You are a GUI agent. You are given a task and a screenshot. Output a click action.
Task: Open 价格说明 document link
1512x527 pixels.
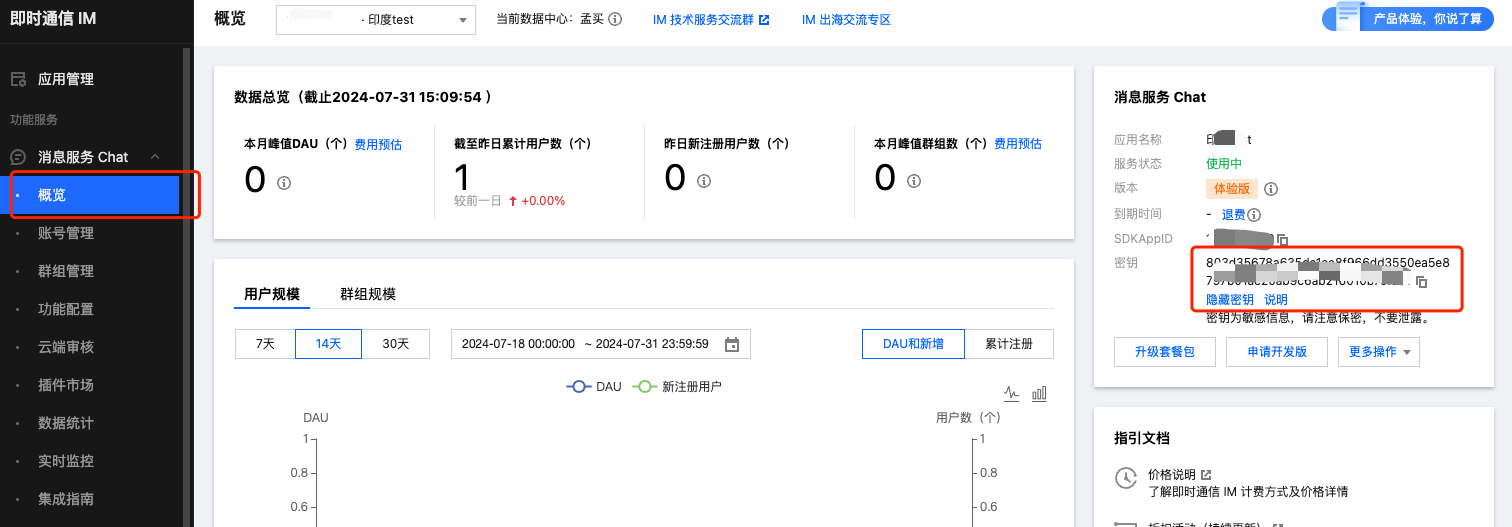pyautogui.click(x=1172, y=474)
